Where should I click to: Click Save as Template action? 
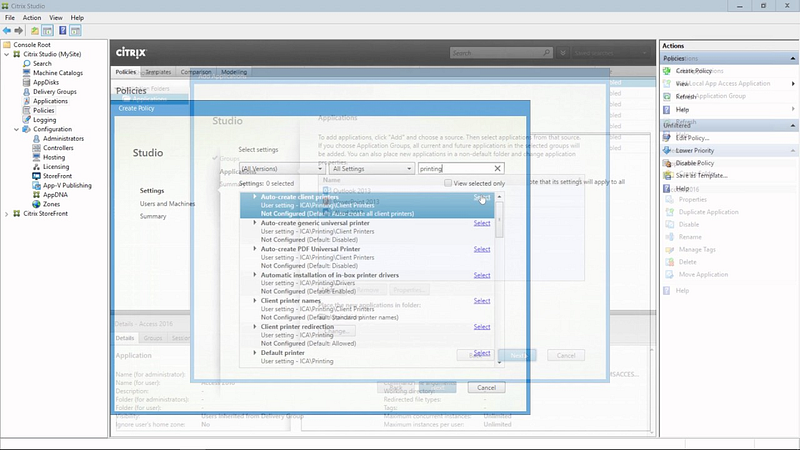tap(702, 176)
